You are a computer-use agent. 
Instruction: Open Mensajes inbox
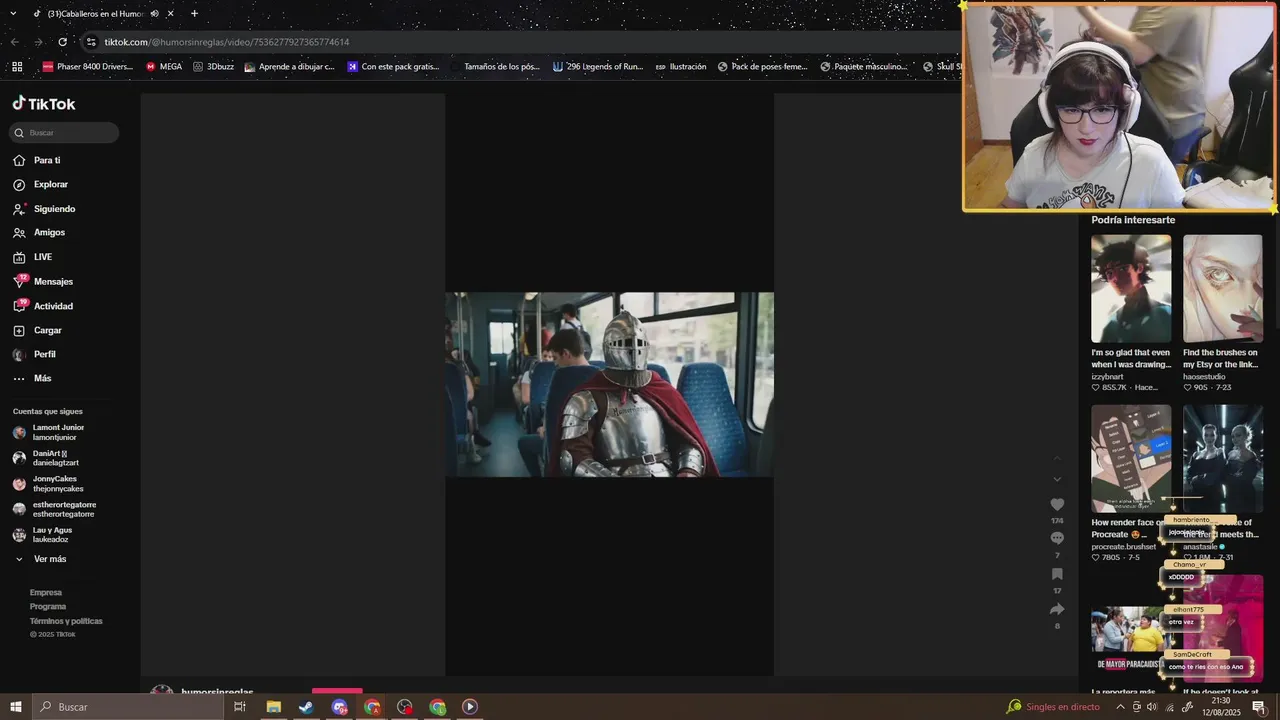(43, 282)
